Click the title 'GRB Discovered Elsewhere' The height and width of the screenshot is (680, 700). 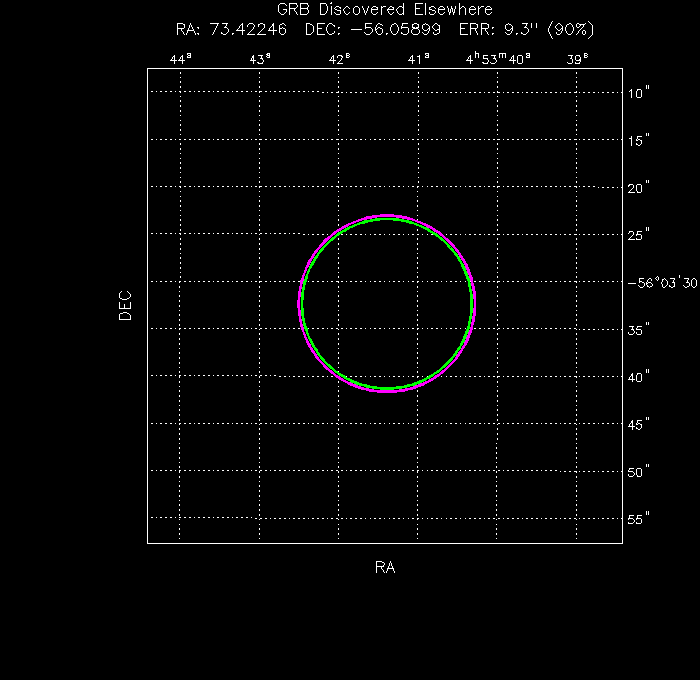point(385,9)
